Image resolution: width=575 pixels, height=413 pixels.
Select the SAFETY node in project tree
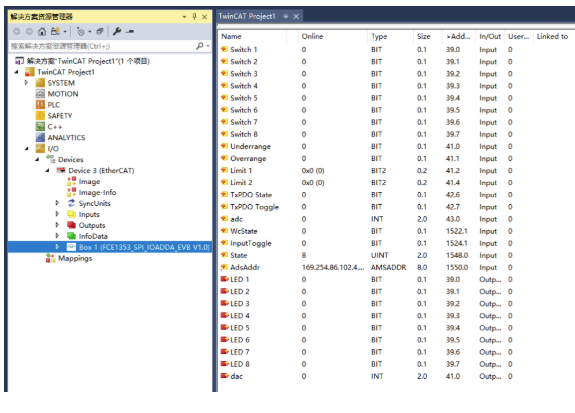pyautogui.click(x=60, y=116)
